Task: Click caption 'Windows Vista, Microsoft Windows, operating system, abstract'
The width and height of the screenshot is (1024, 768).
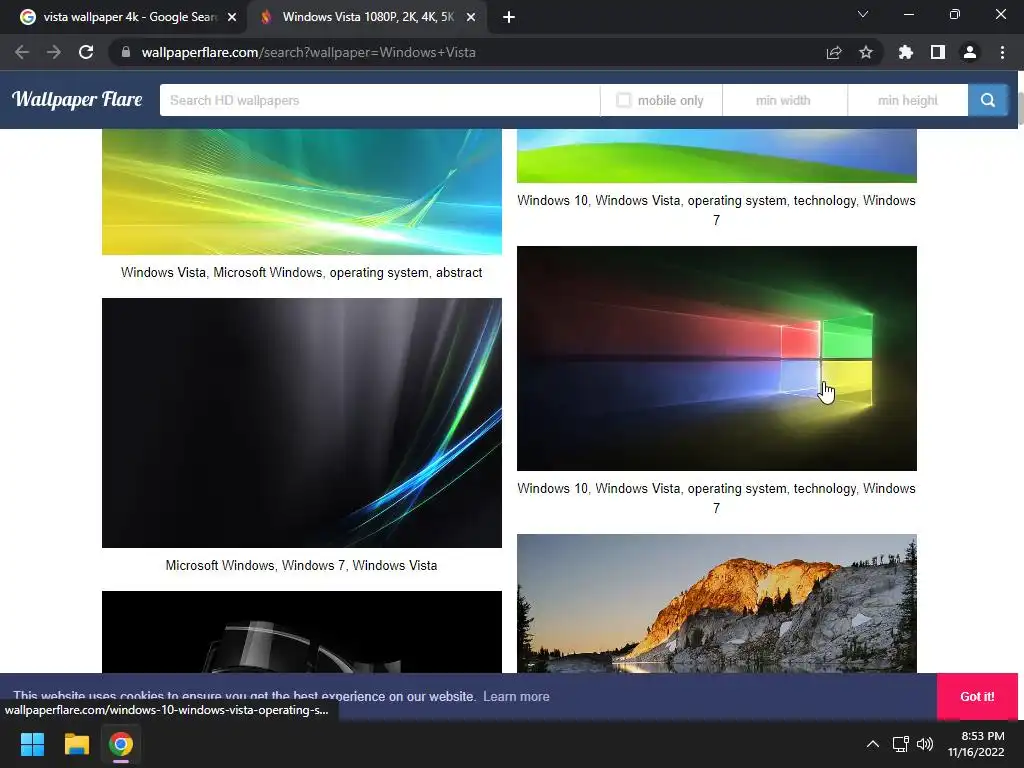Action: tap(302, 272)
